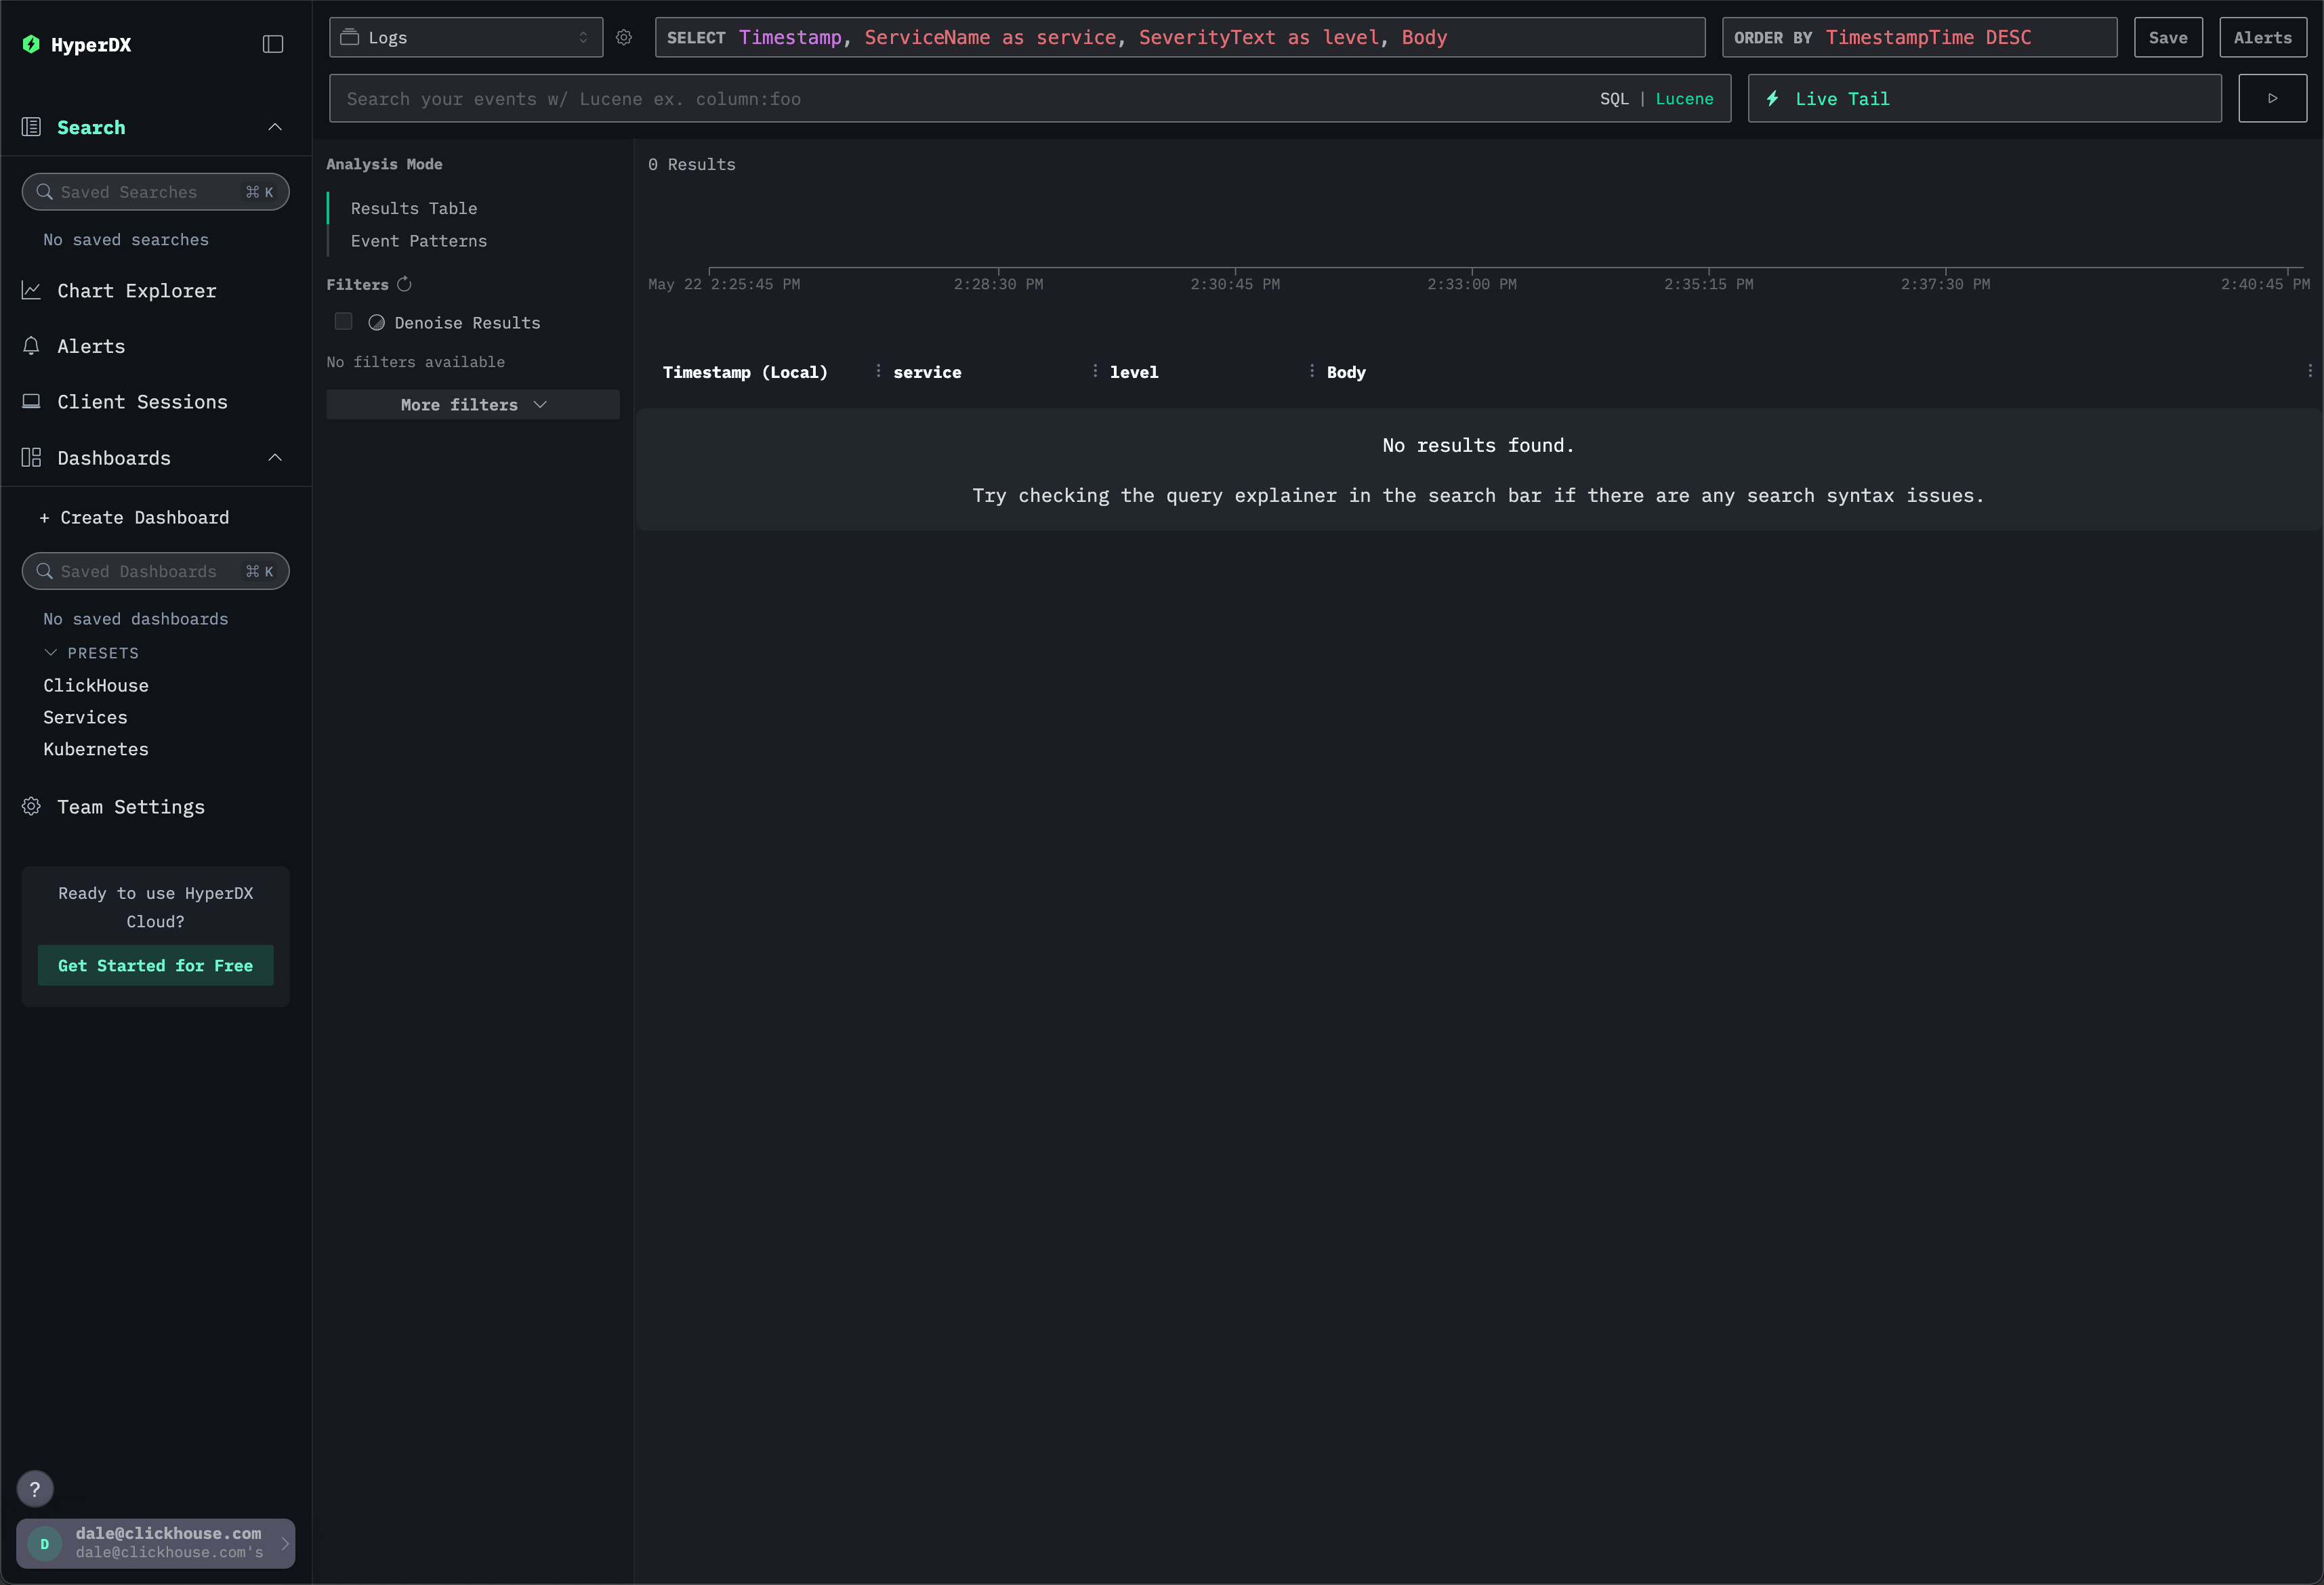Image resolution: width=2324 pixels, height=1585 pixels.
Task: Switch search syntax to SQL mode
Action: pos(1614,98)
